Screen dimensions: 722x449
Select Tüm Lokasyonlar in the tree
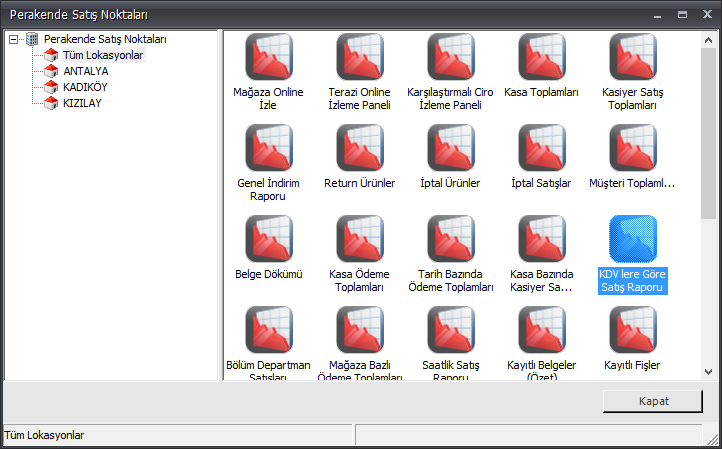103,55
